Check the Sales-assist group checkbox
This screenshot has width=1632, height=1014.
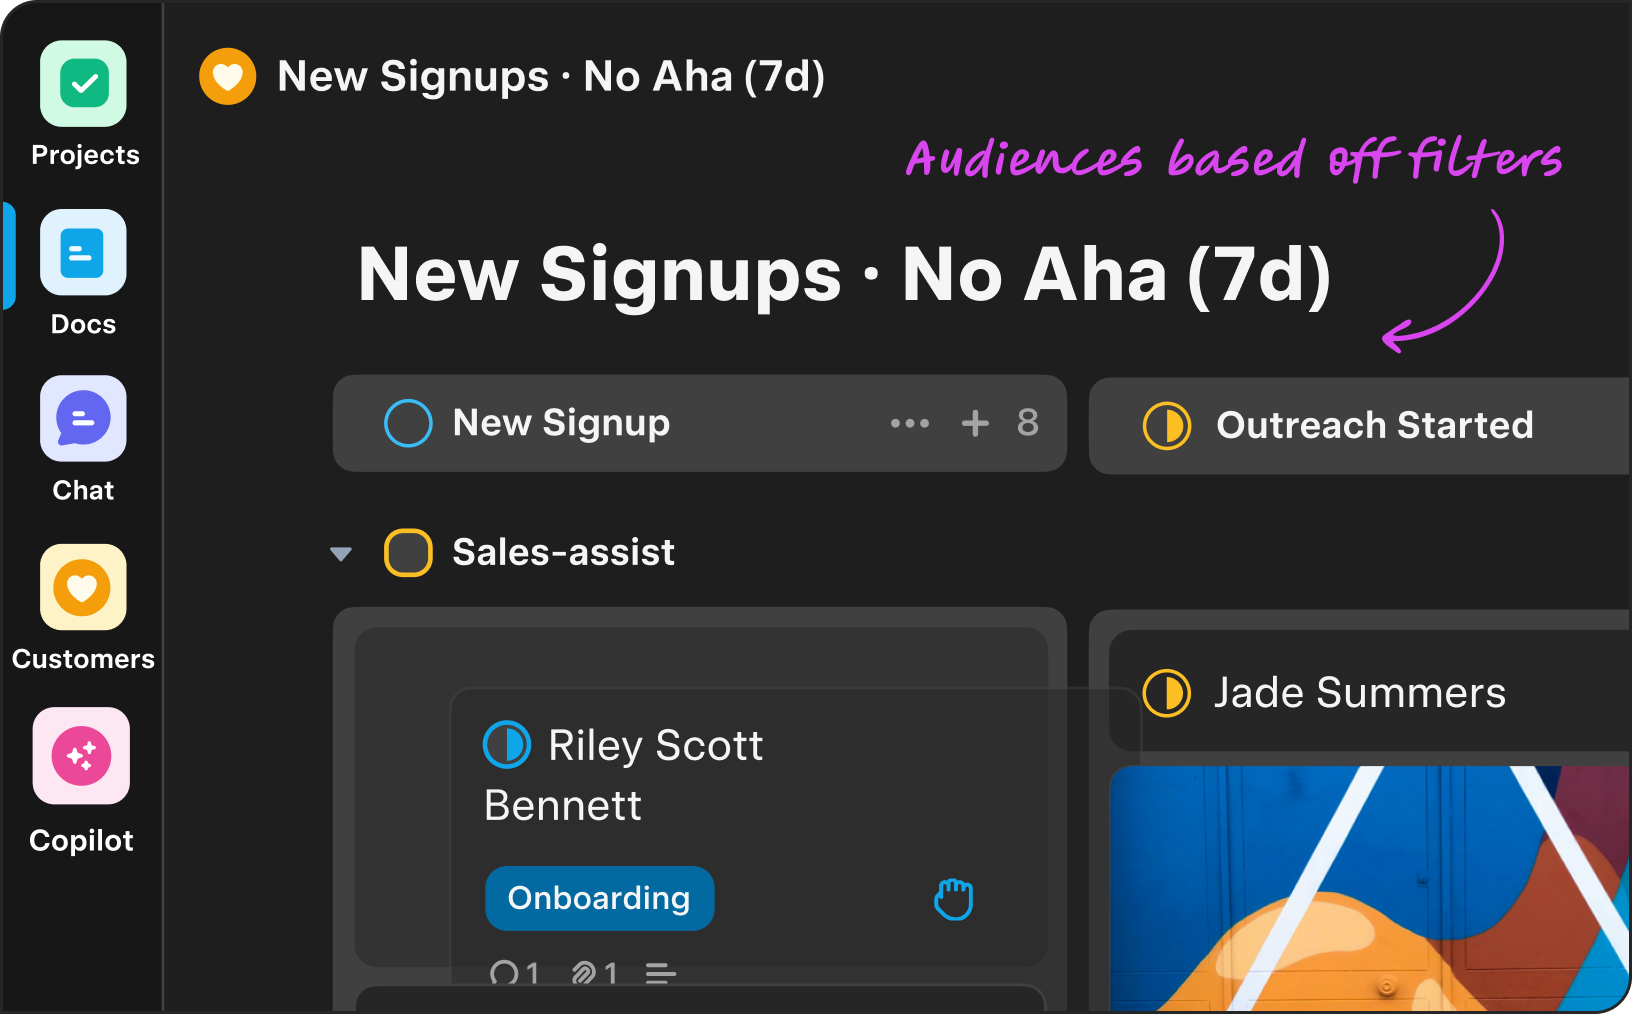[408, 553]
